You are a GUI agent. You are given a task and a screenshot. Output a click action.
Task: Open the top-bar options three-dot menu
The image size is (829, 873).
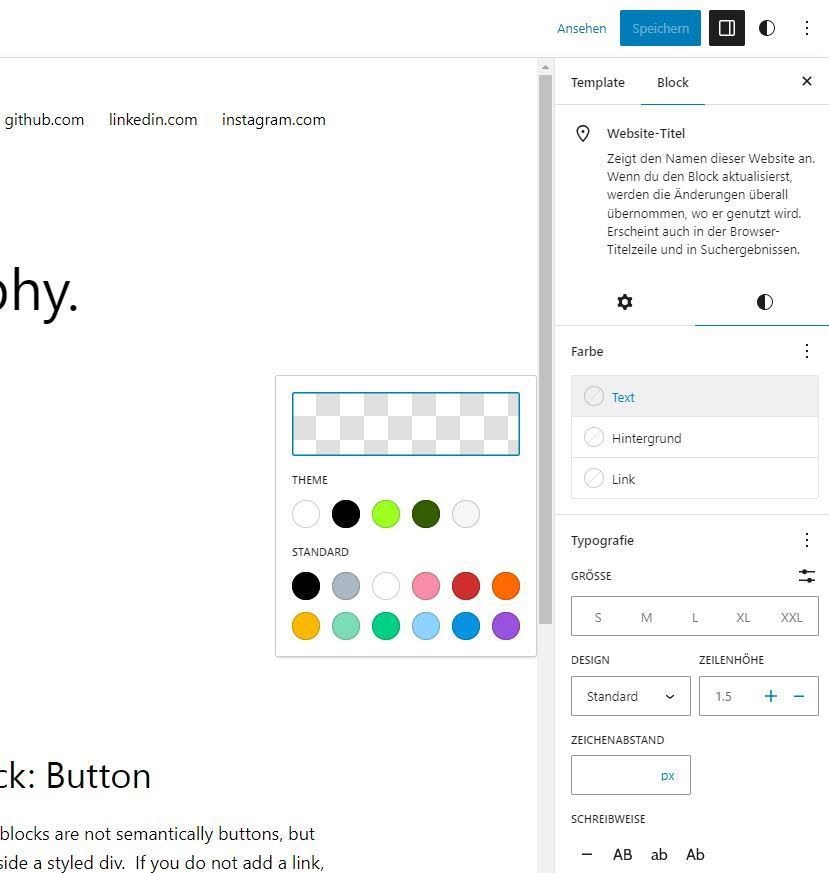[807, 28]
